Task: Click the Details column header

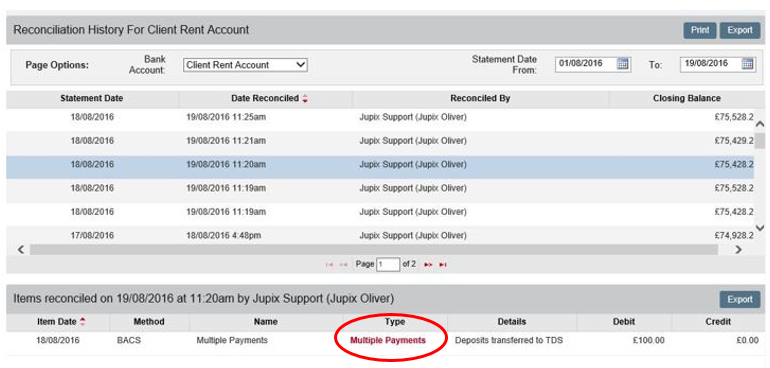Action: coord(512,322)
